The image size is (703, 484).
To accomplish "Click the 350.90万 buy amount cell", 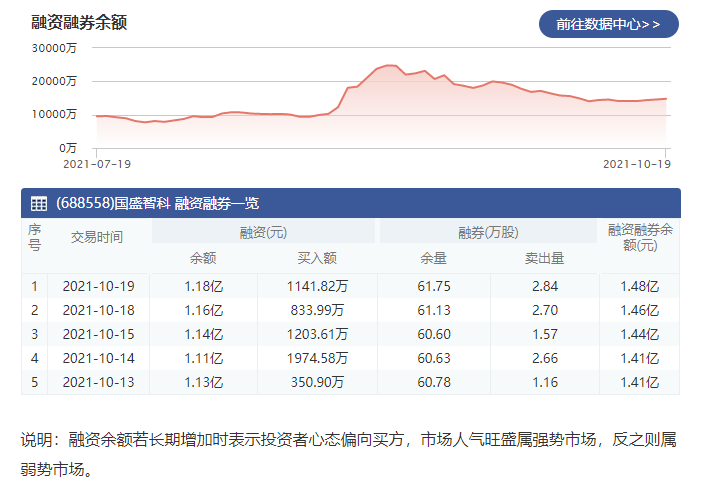I will 317,382.
